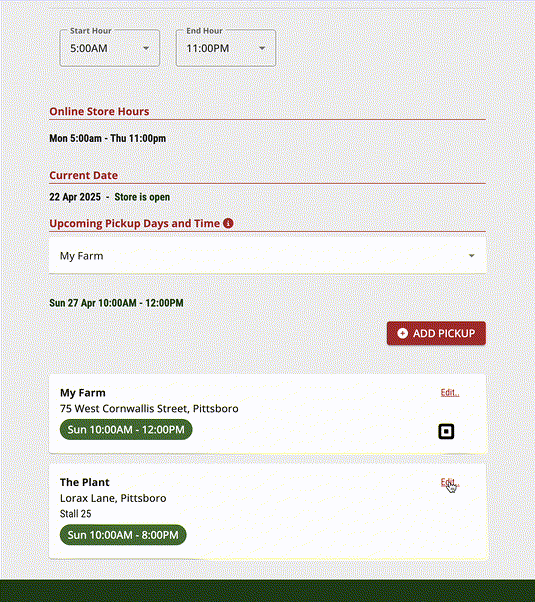
Task: Click the ADD PICKUP button
Action: [x=436, y=333]
